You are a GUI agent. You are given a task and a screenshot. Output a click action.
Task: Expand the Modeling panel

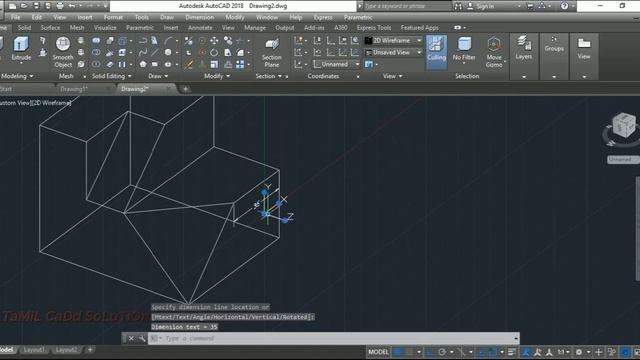[17, 76]
